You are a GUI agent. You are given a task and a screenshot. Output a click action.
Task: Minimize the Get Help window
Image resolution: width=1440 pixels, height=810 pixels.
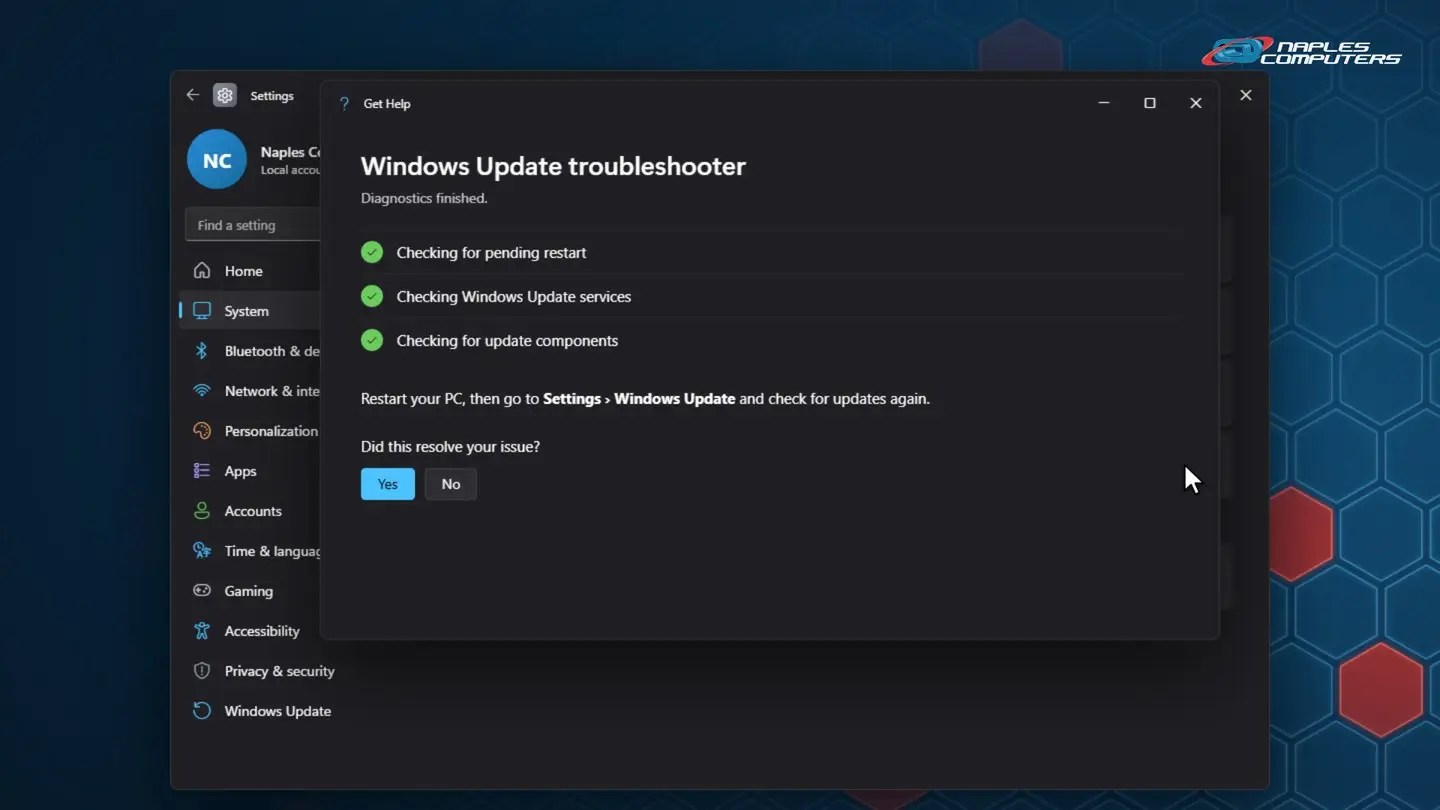tap(1104, 103)
